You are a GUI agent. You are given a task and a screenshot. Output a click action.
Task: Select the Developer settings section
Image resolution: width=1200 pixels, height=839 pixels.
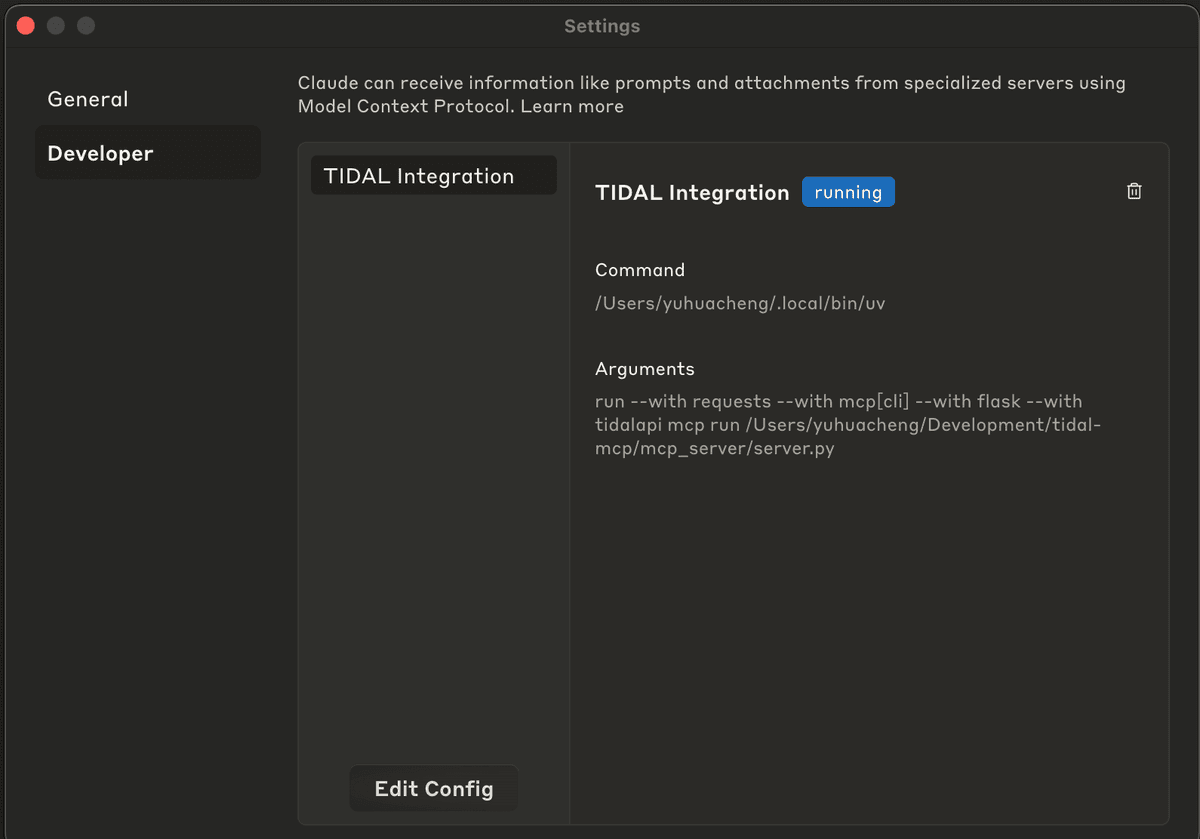[148, 153]
